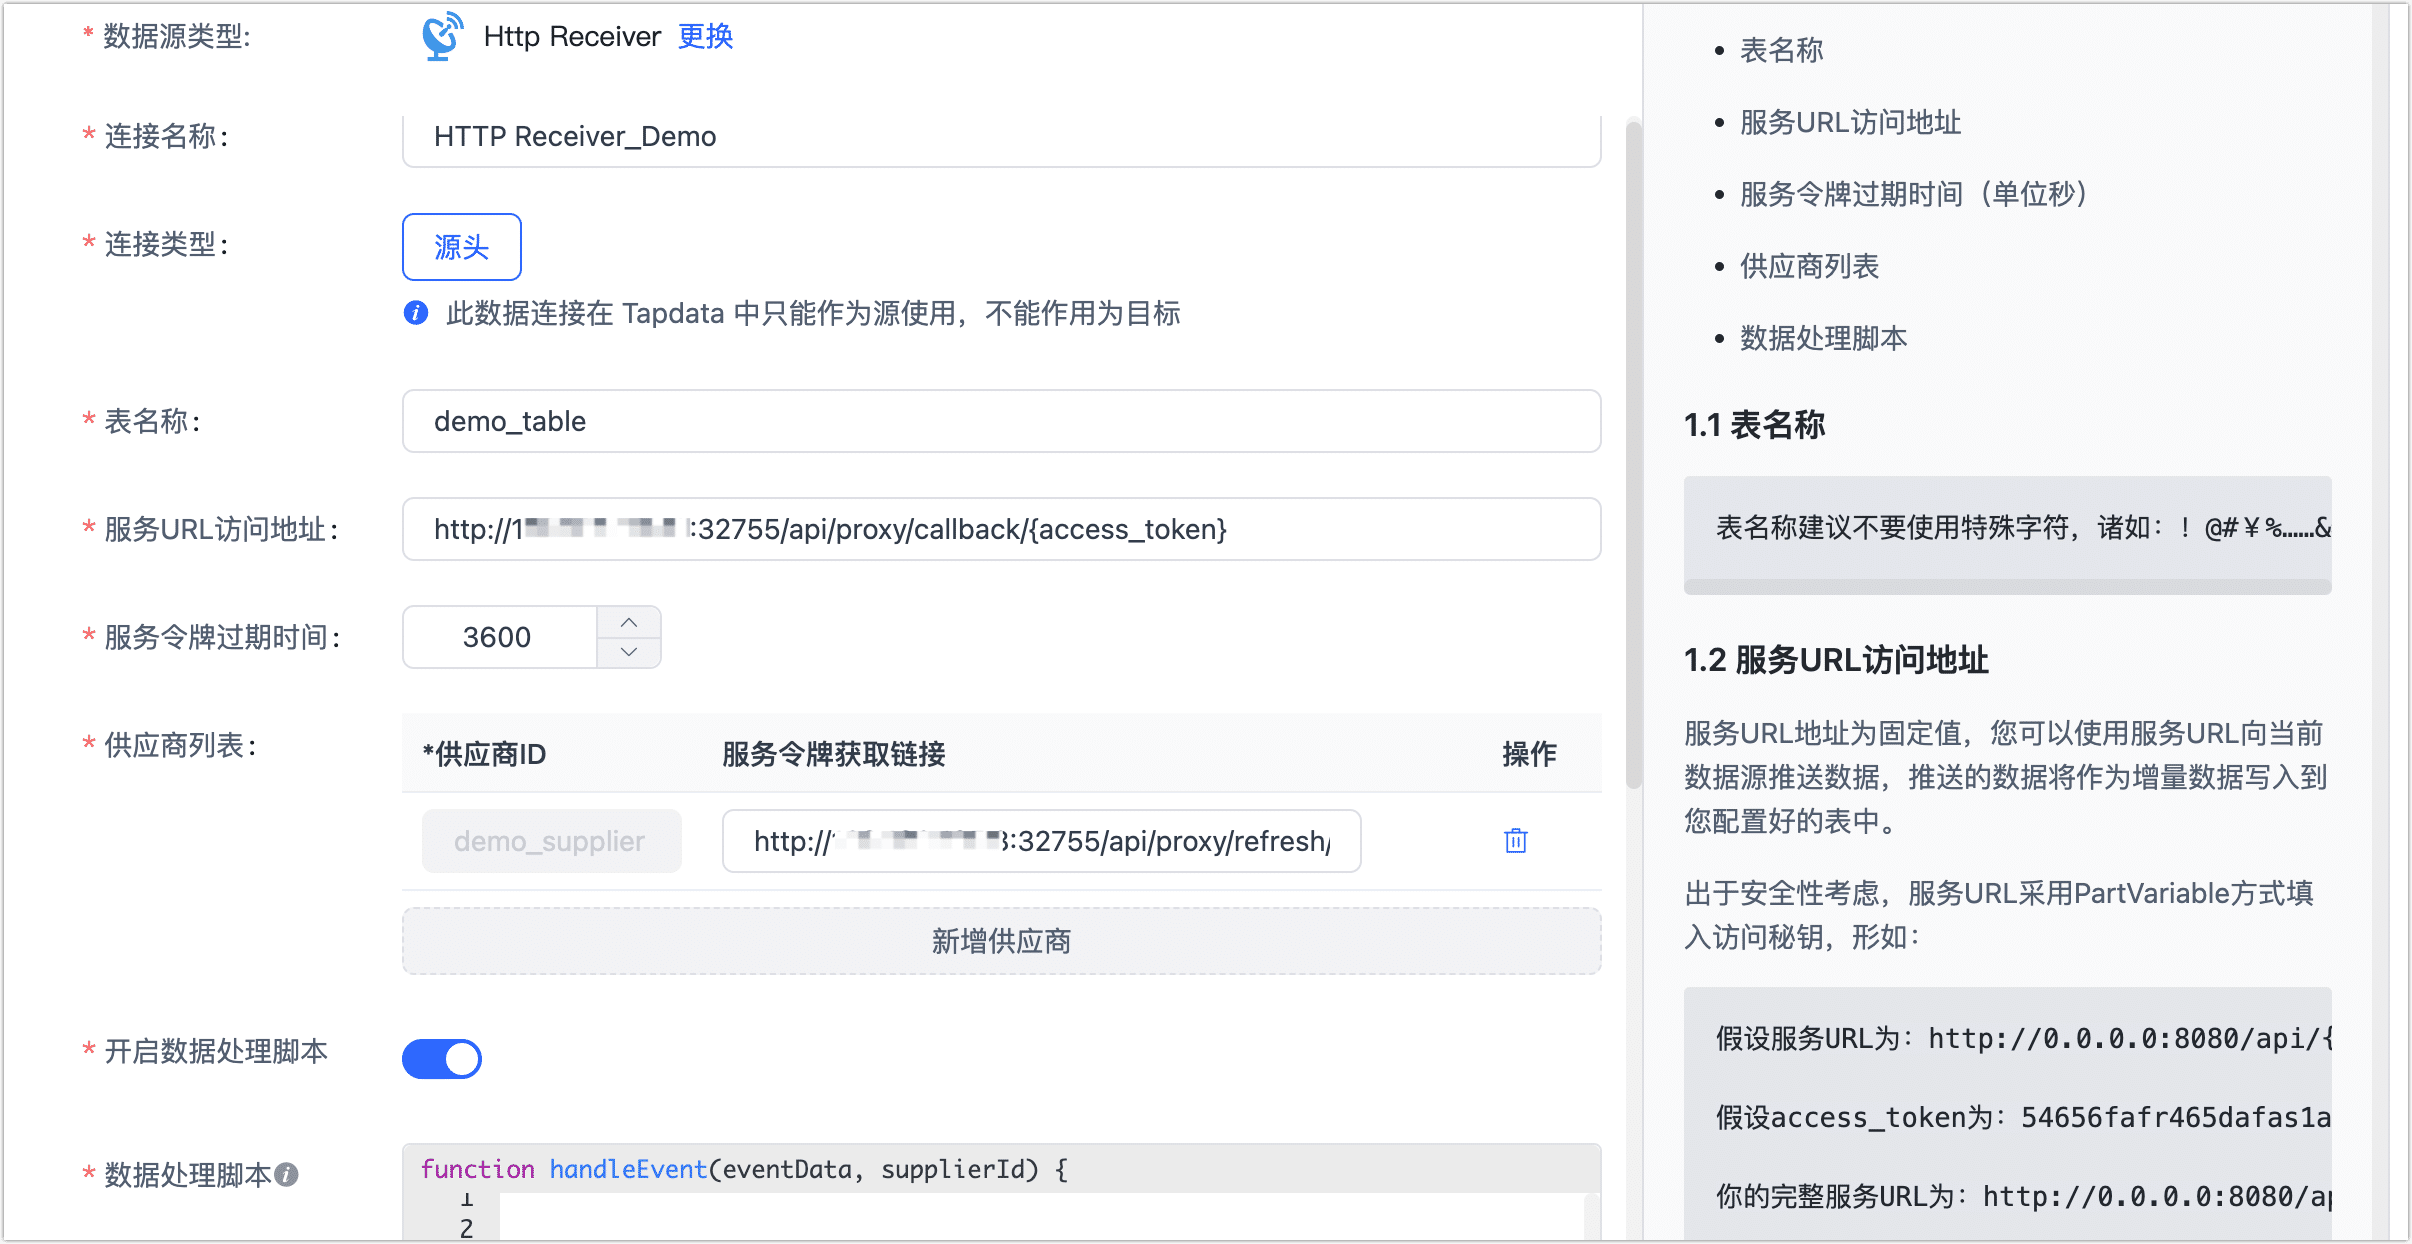The image size is (2412, 1244).
Task: Click 更换 to change the data source
Action: [705, 36]
